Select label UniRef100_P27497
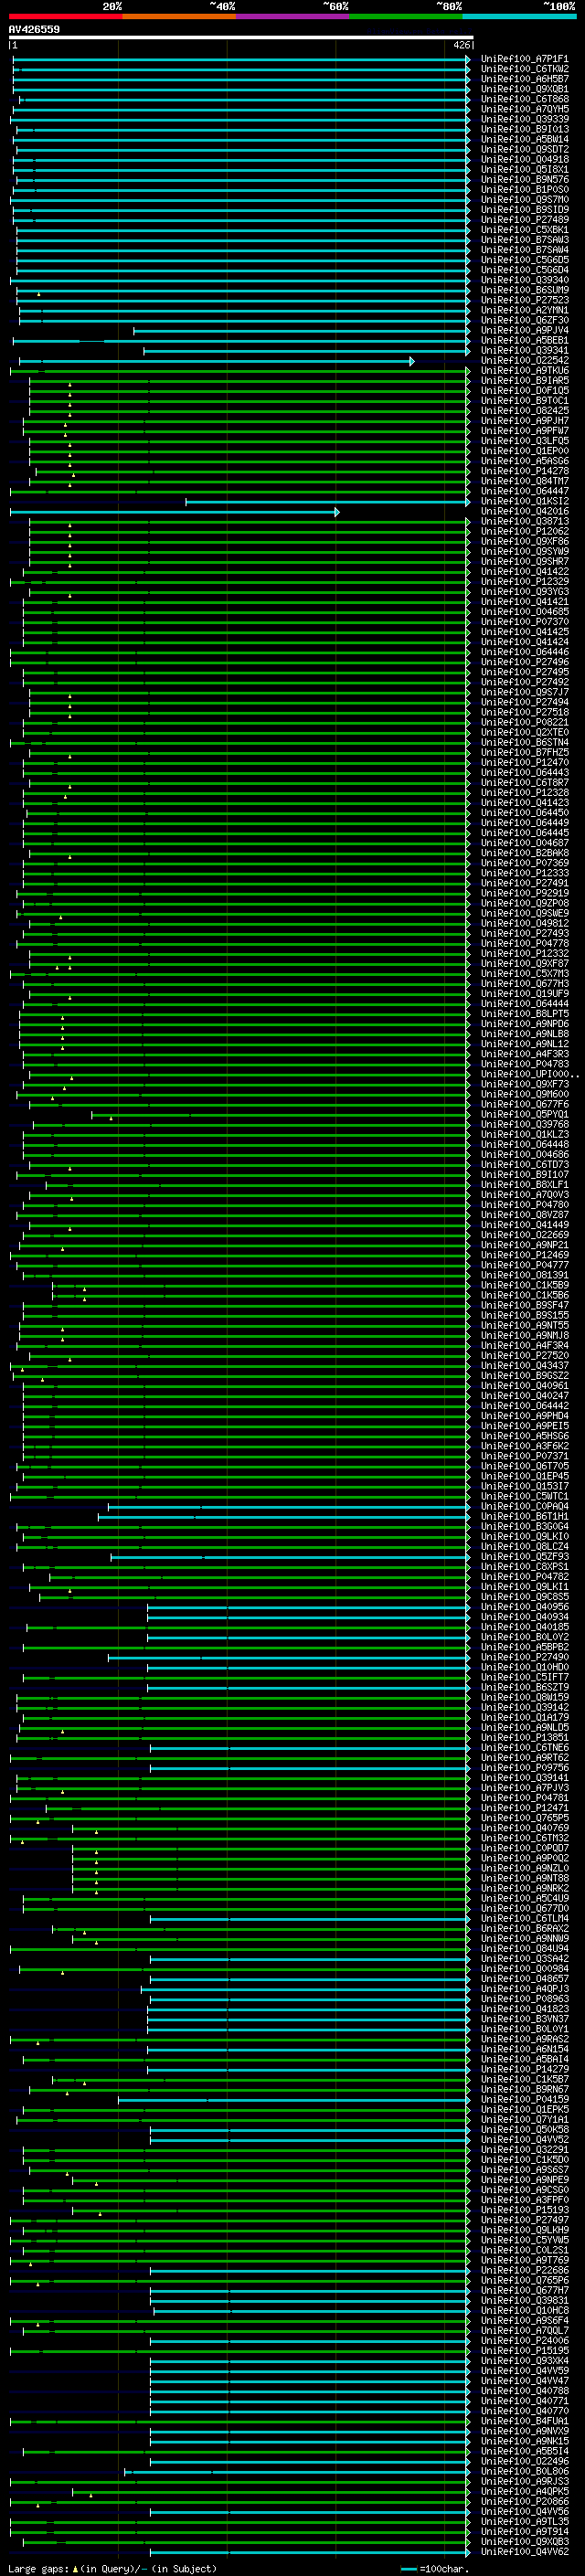 click(x=525, y=2220)
